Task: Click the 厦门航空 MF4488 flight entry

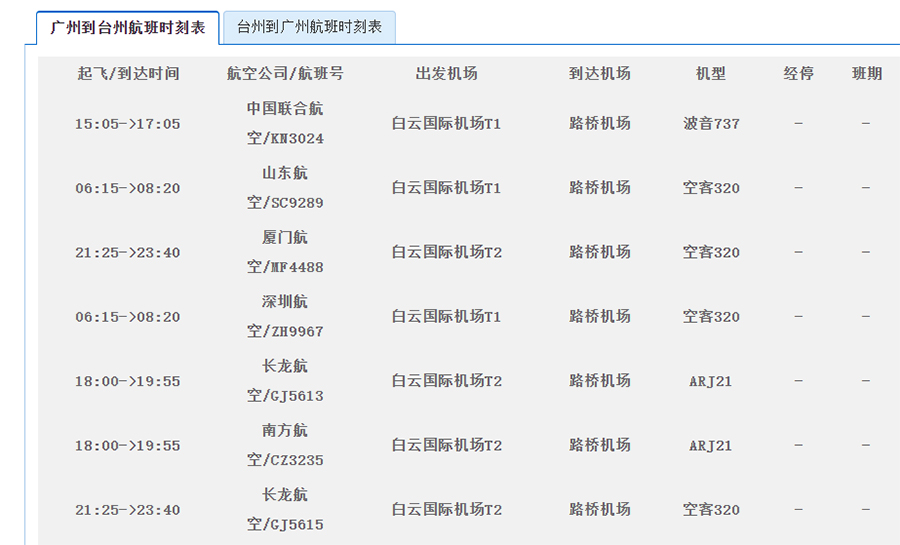Action: (x=285, y=252)
